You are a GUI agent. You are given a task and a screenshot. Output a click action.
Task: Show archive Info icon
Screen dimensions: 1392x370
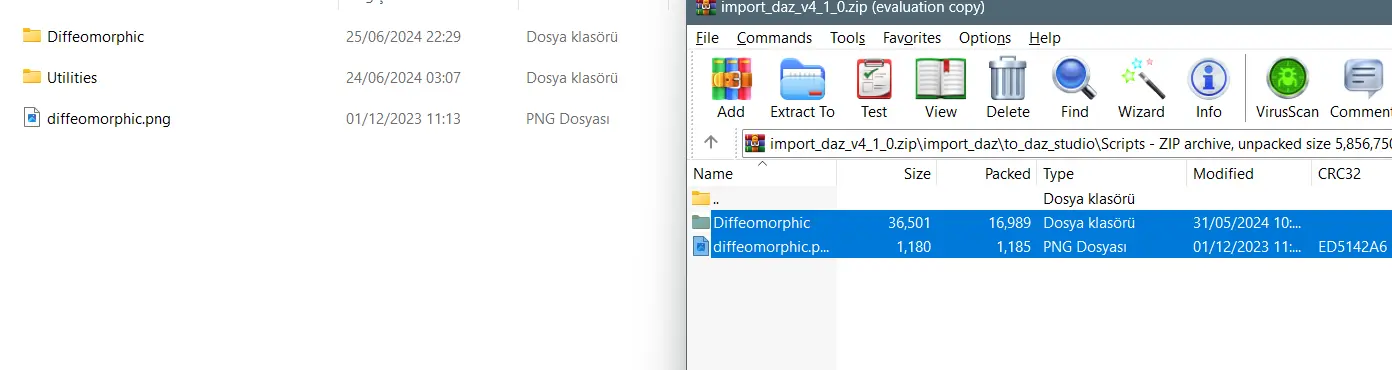click(x=1208, y=78)
